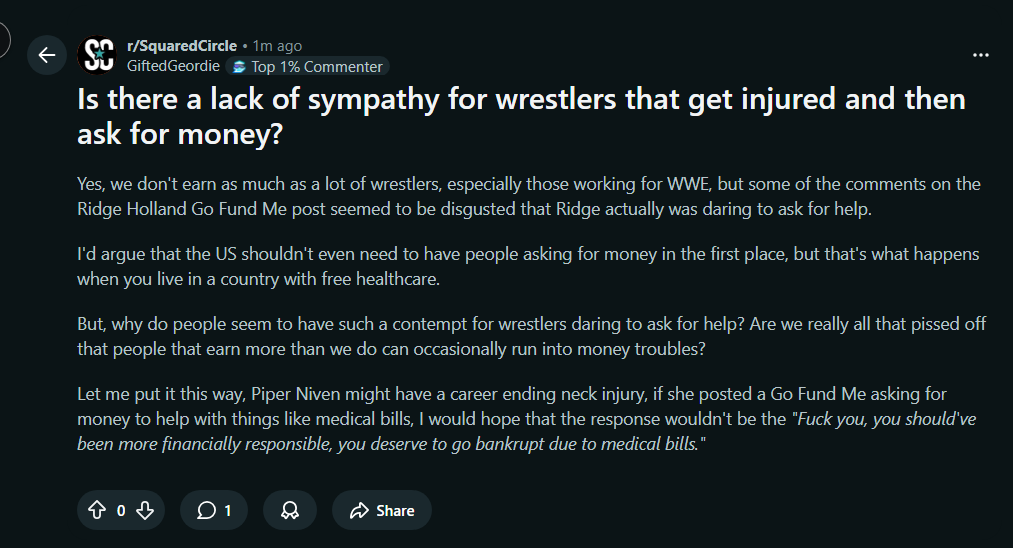Open the three-dot post options menu

[x=981, y=54]
